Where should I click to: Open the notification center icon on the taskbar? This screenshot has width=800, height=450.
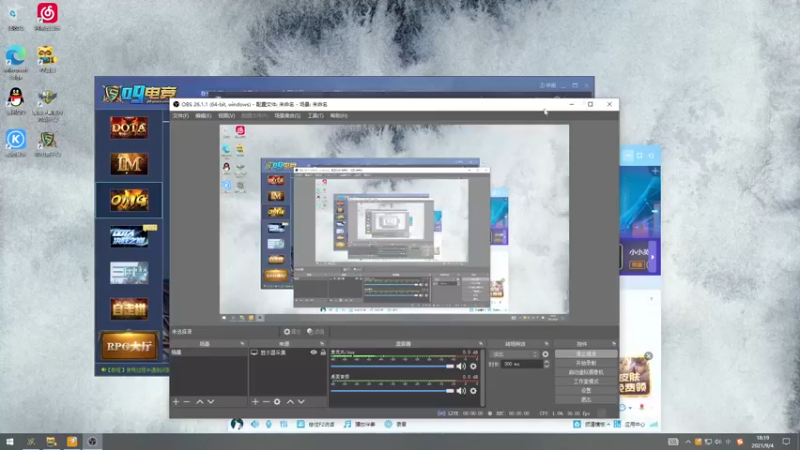click(x=786, y=442)
